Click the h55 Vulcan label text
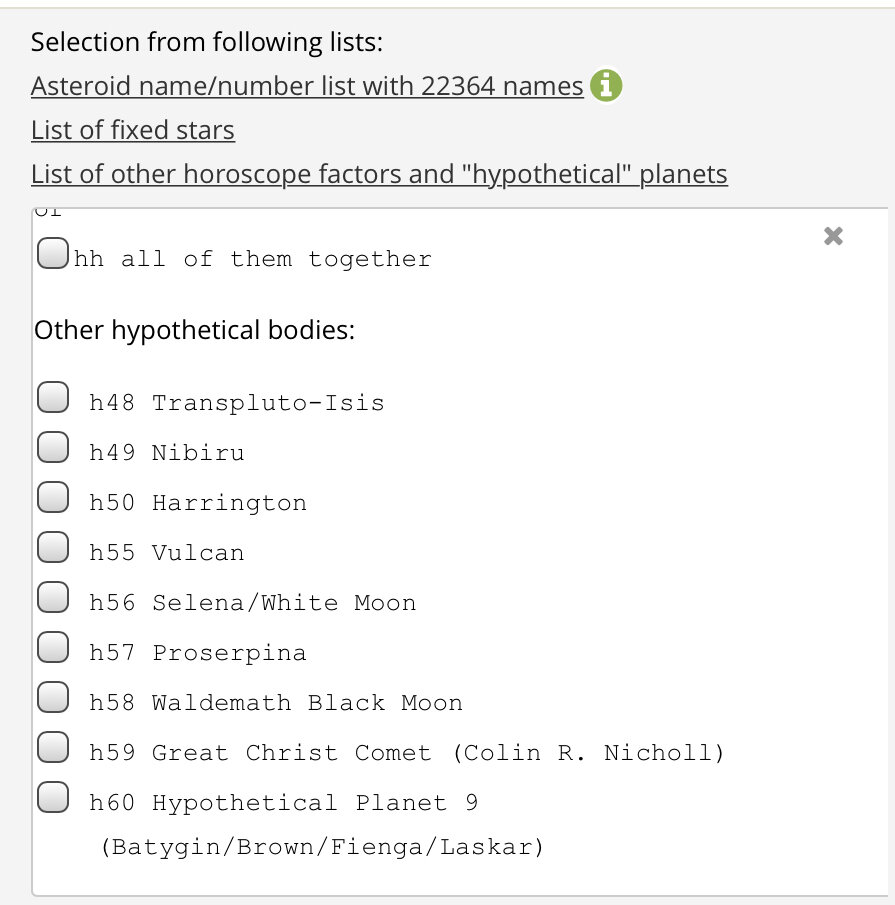Image resolution: width=895 pixels, height=905 pixels. (167, 552)
